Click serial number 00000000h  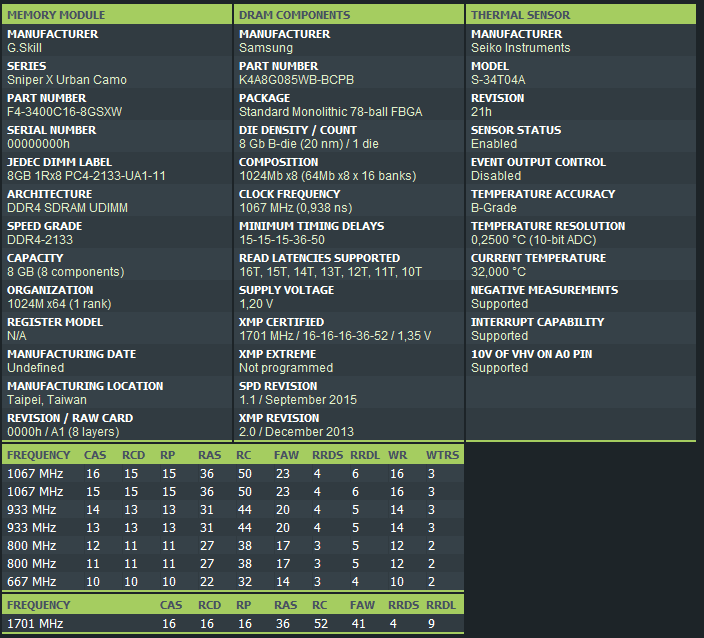(x=38, y=144)
